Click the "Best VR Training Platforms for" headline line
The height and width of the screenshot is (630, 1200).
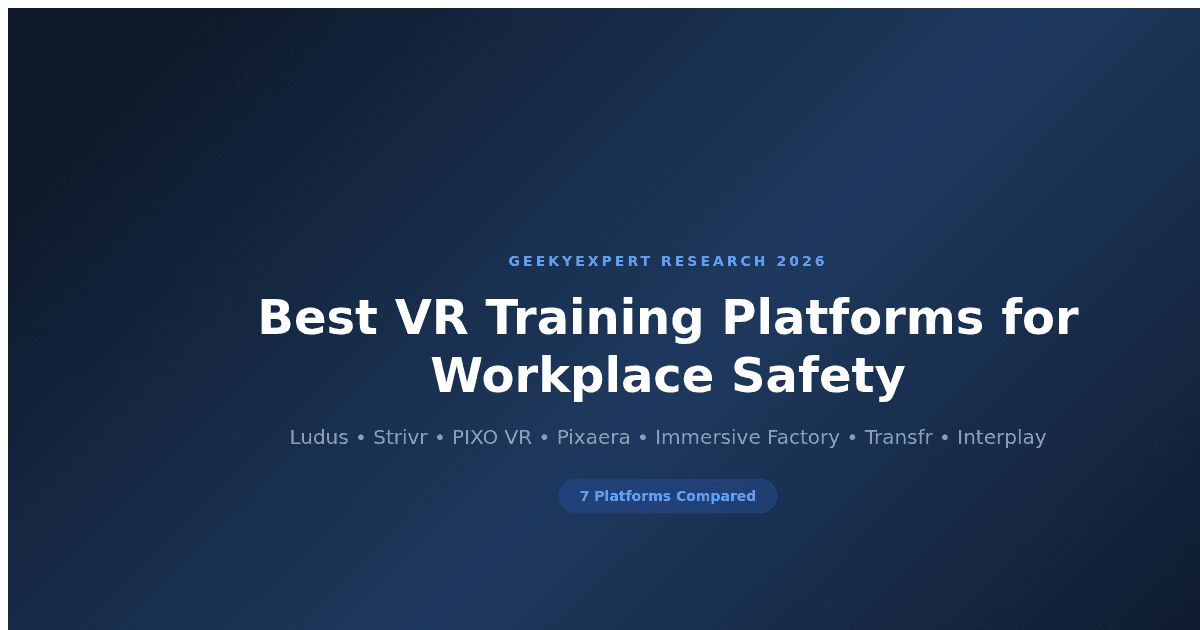tap(668, 318)
